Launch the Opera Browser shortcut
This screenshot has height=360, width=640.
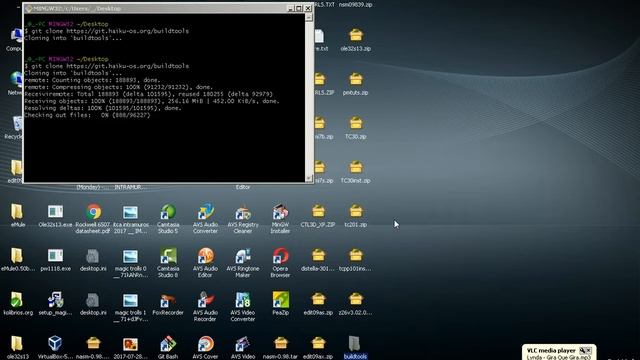(280, 262)
